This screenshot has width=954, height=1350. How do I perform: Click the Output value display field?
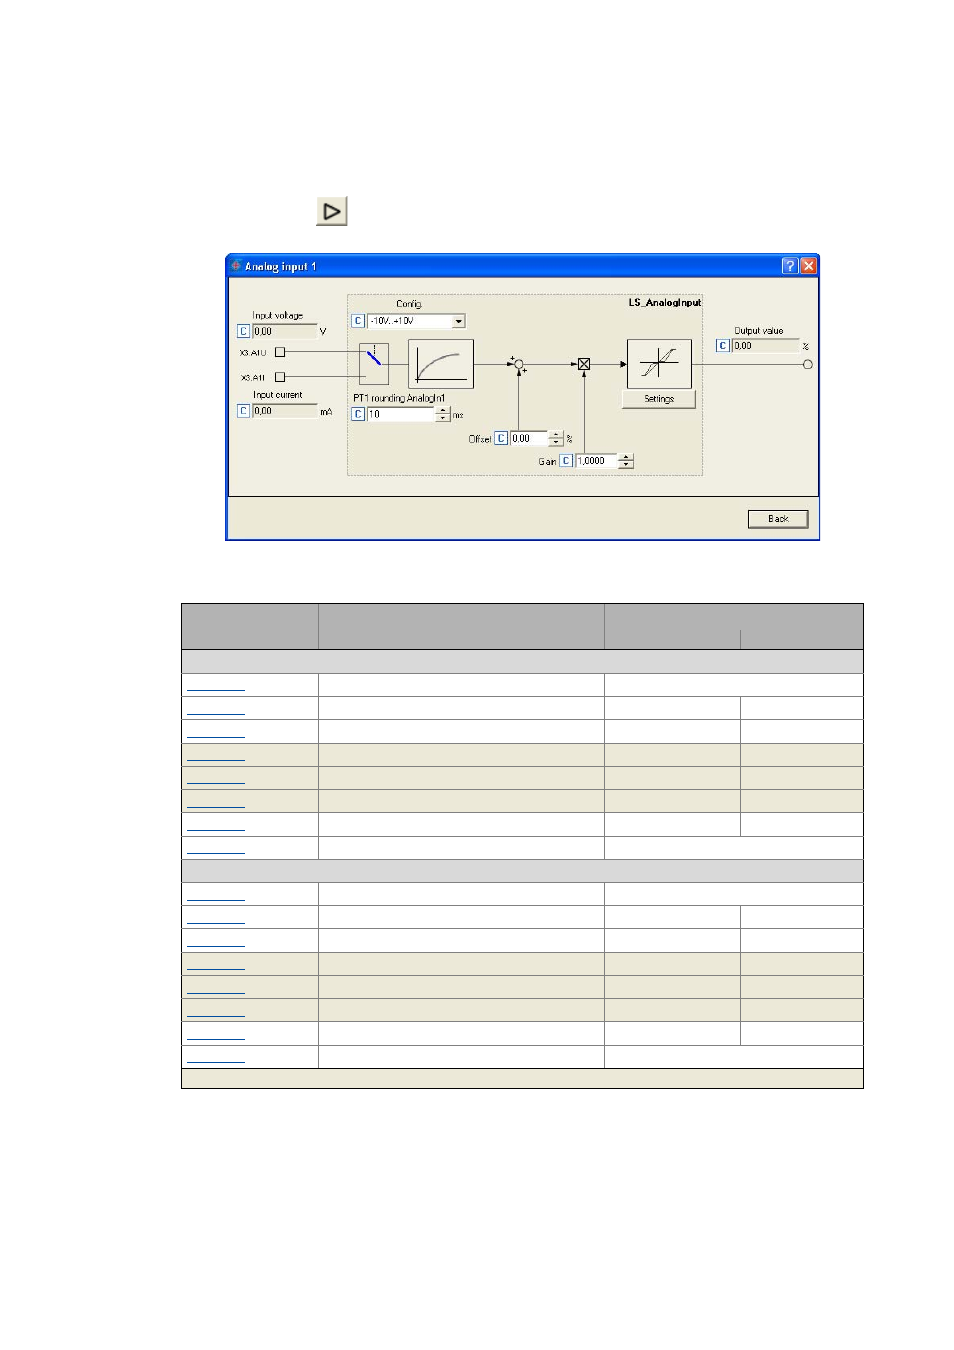pos(765,346)
